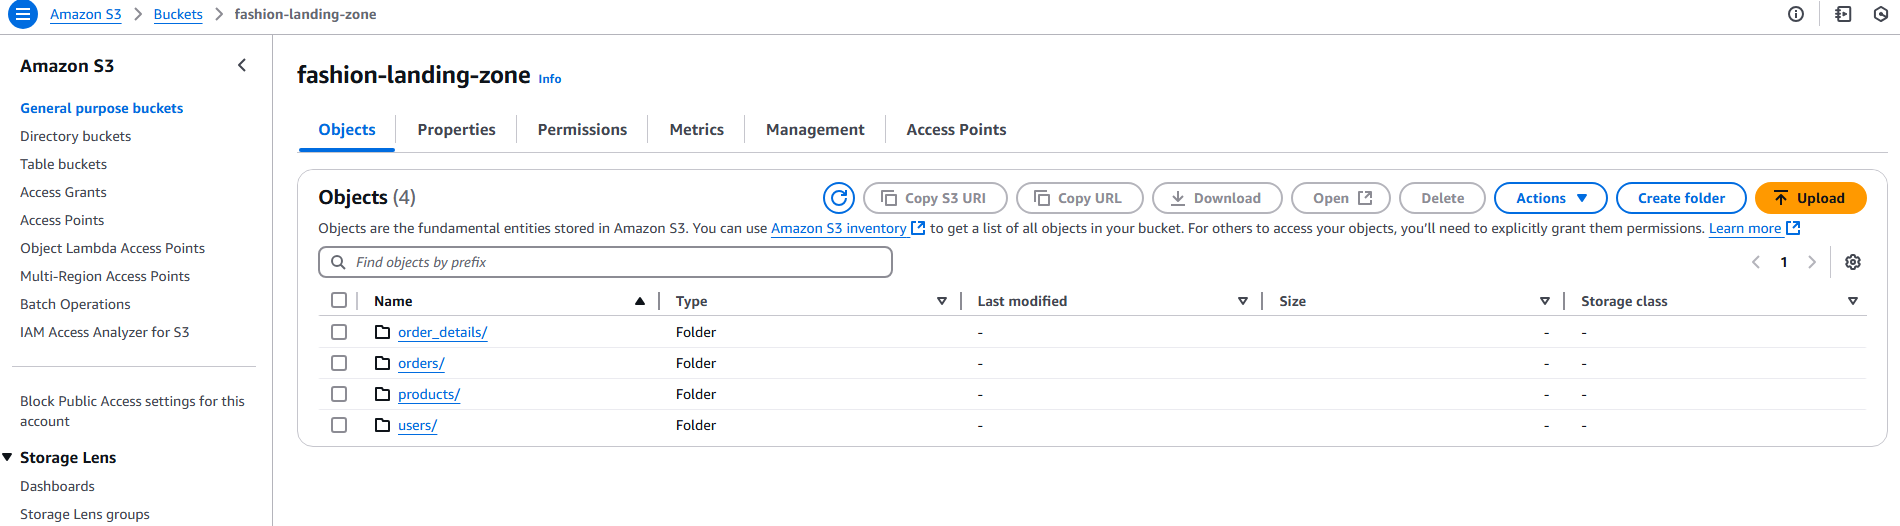
Task: Click Amazon S3 breadcrumb link
Action: tap(86, 14)
